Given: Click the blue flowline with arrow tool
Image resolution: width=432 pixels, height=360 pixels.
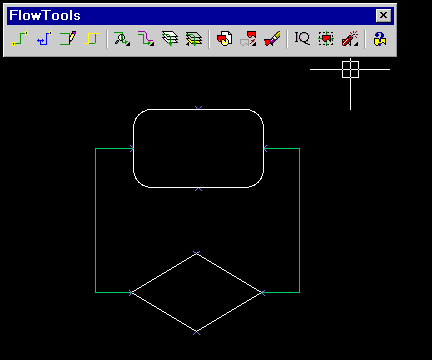Looking at the screenshot, I should point(44,39).
